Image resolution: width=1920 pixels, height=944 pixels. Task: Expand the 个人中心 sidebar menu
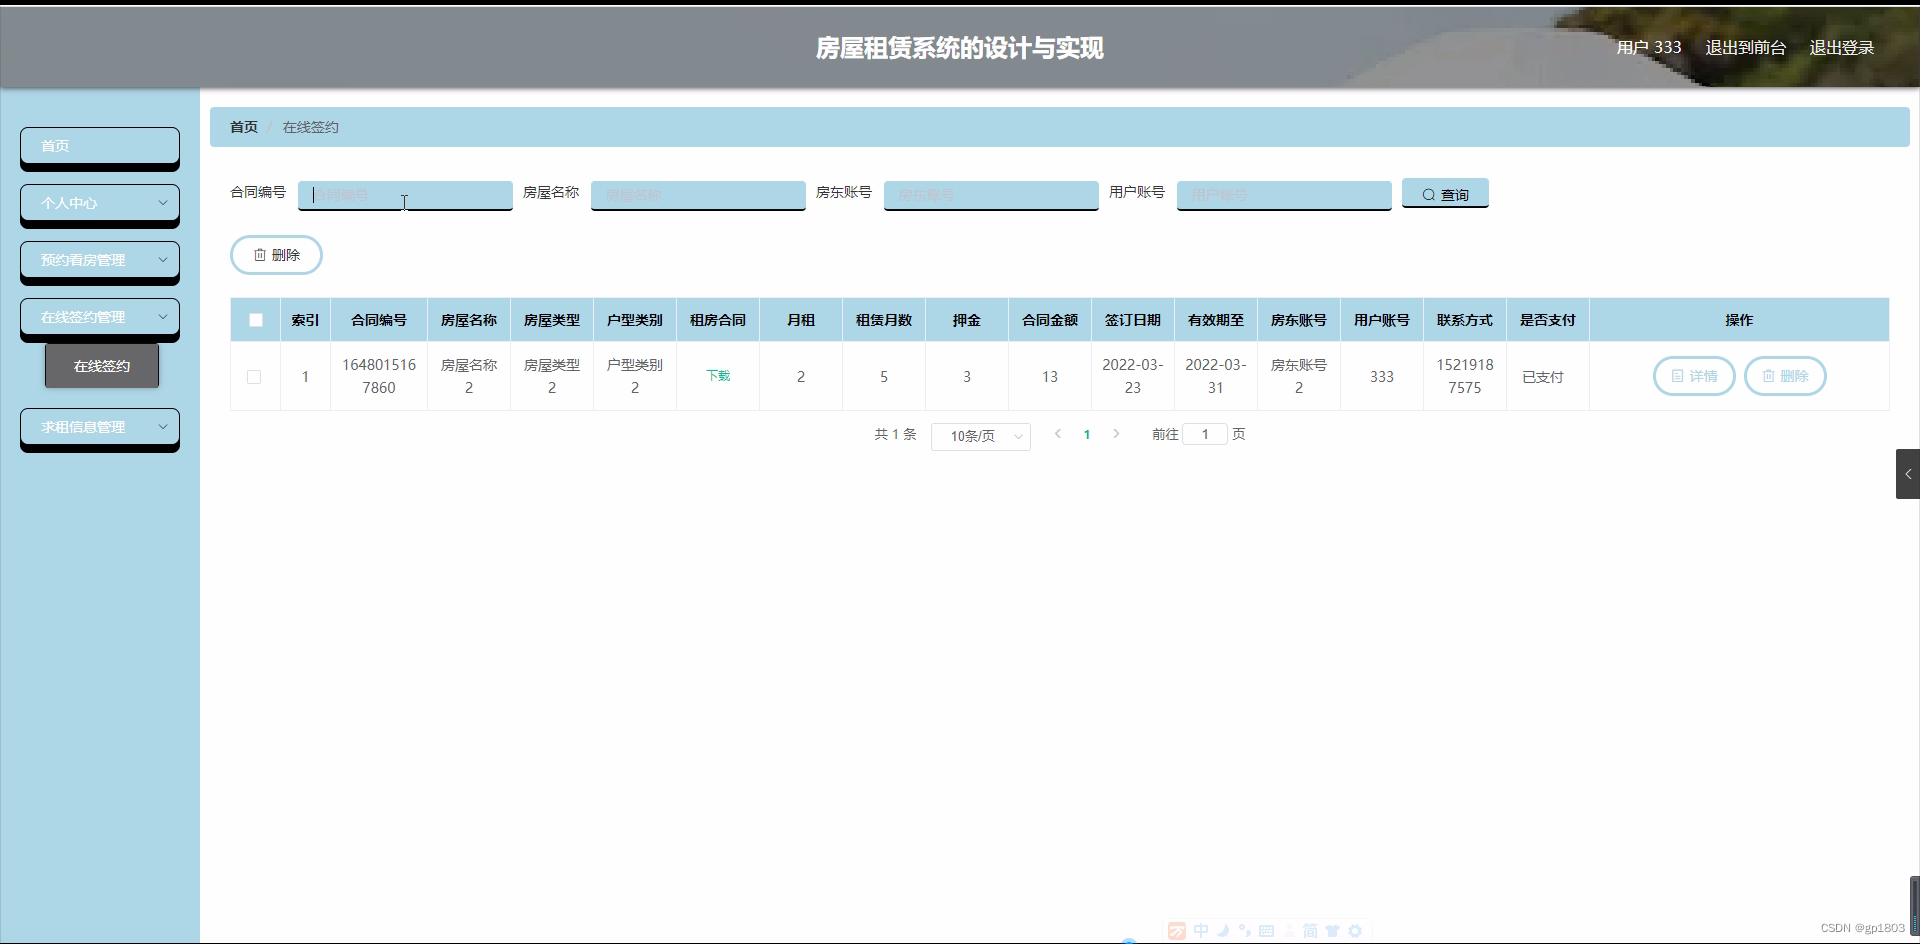[99, 203]
